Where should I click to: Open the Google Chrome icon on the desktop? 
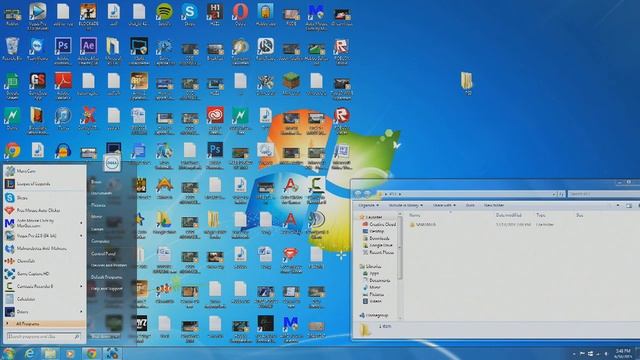pos(12,150)
